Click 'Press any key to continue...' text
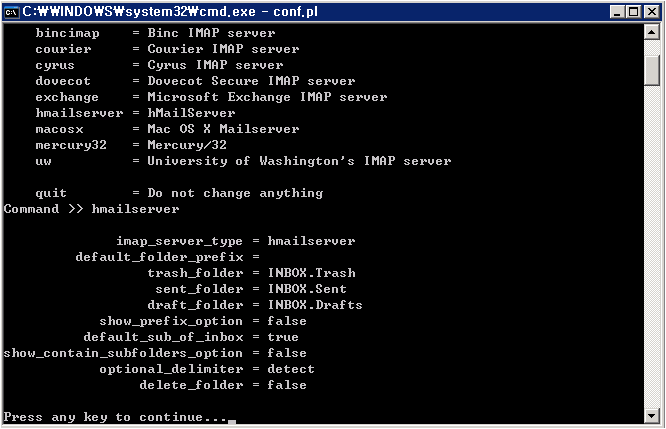 tap(116, 418)
